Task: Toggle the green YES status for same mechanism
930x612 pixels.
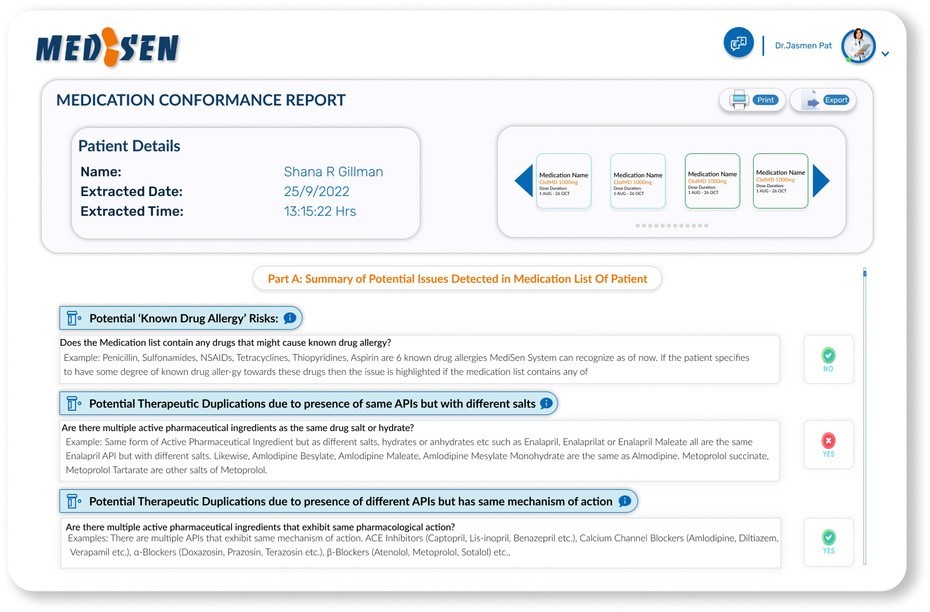Action: pos(828,542)
